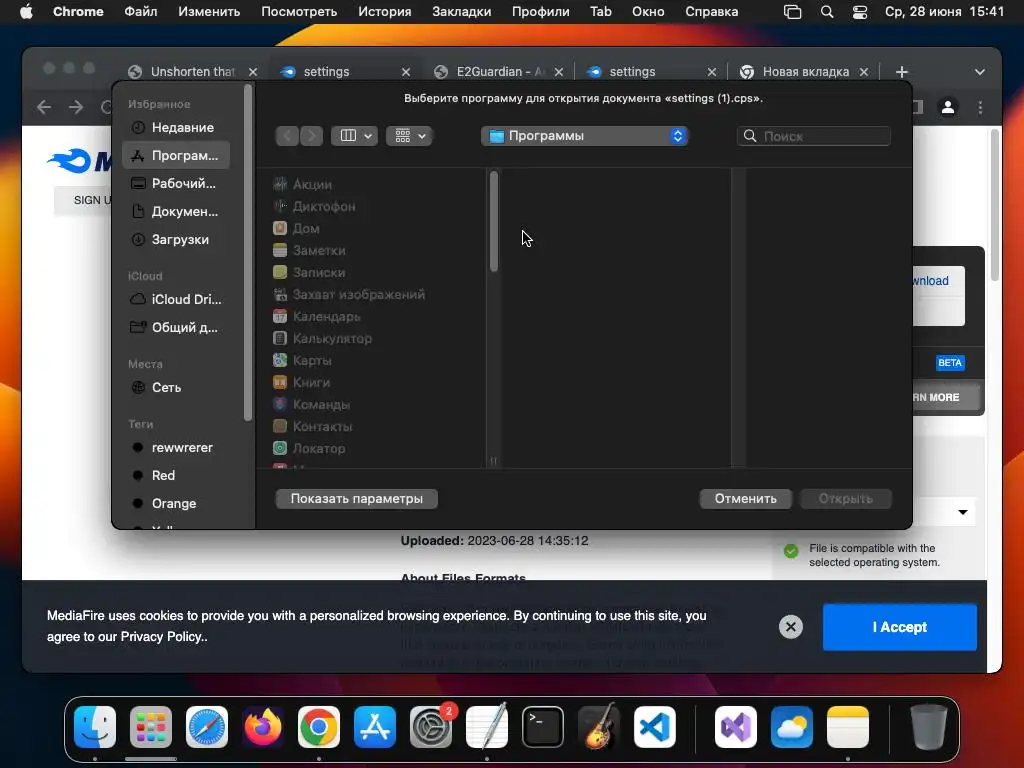Image resolution: width=1024 pixels, height=768 pixels.
Task: Open GarageBand from the Dock
Action: [599, 727]
